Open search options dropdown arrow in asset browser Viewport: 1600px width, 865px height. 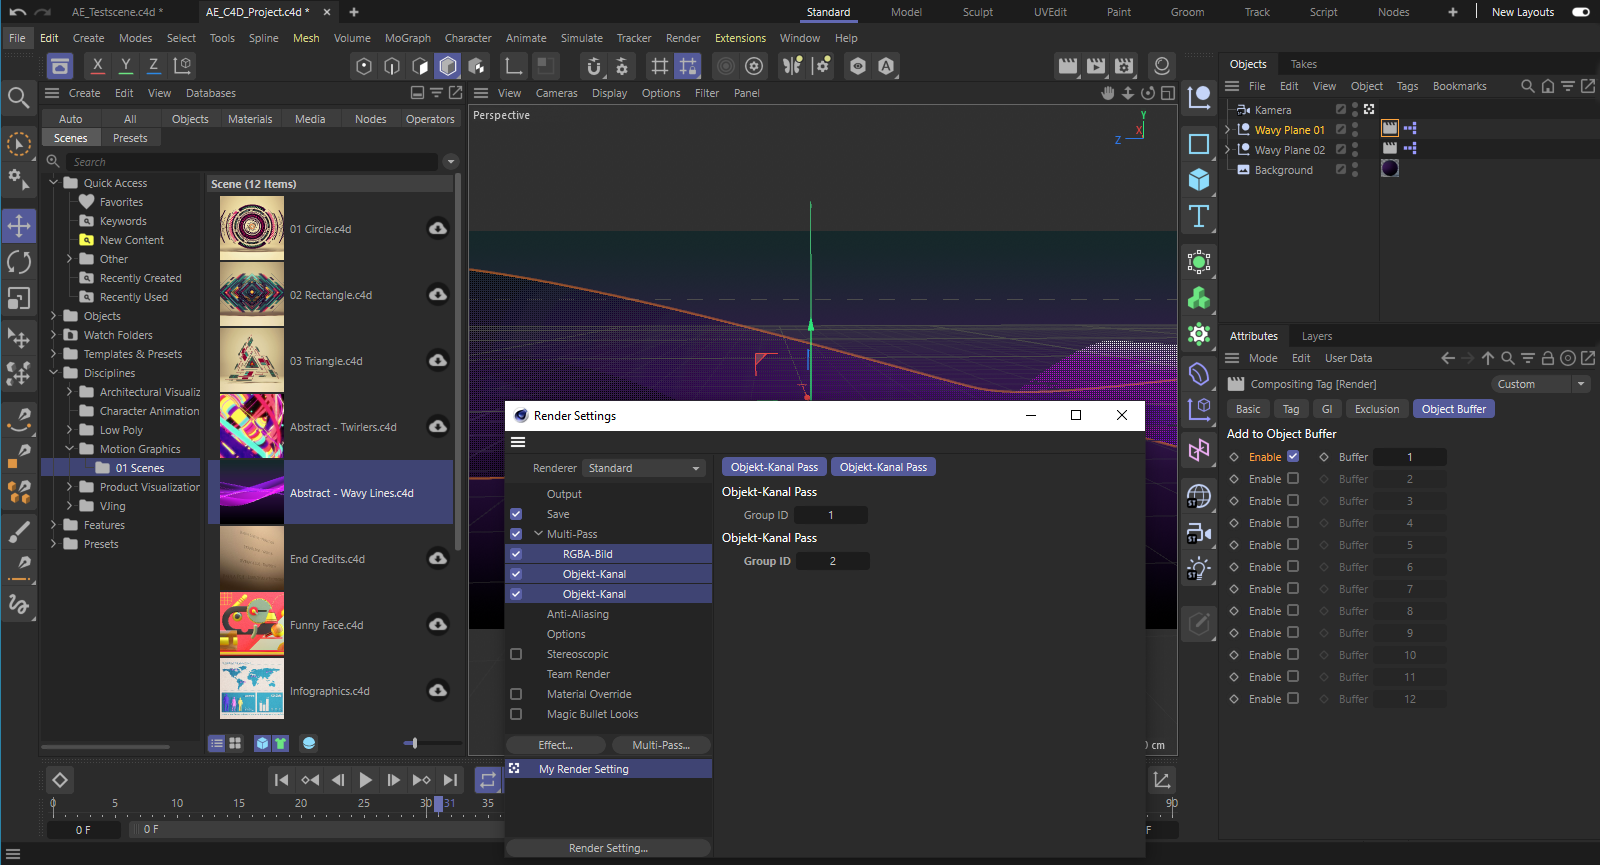pyautogui.click(x=451, y=161)
